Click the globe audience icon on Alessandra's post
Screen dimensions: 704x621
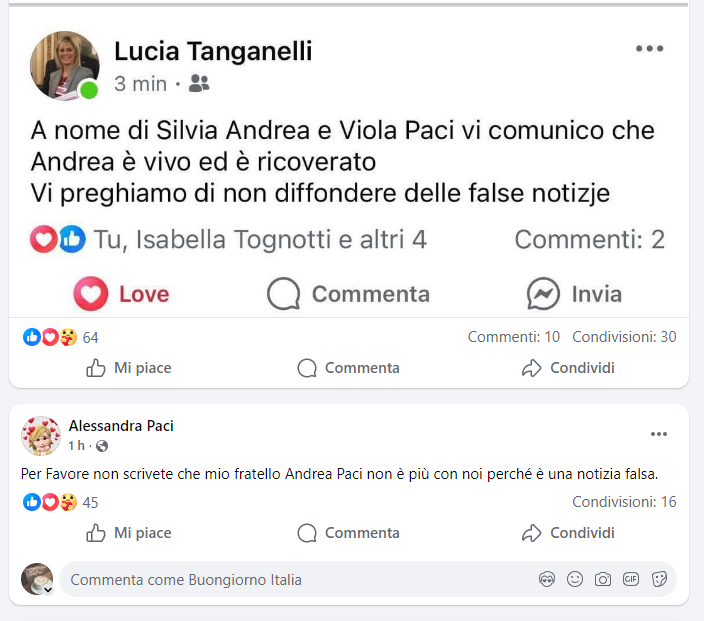click(x=102, y=446)
